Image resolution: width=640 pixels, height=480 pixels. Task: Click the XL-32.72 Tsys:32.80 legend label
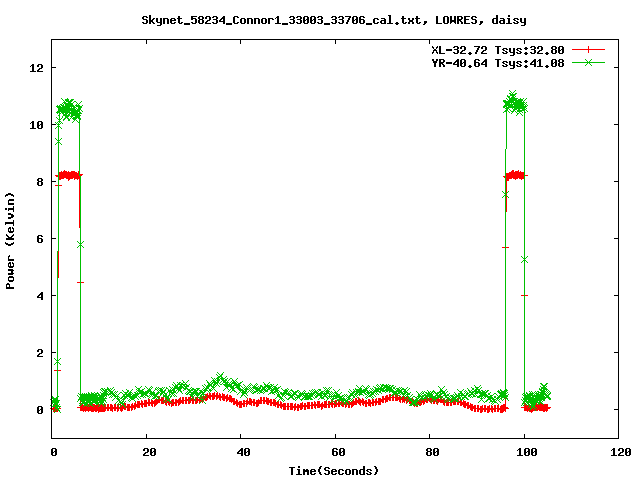[498, 50]
